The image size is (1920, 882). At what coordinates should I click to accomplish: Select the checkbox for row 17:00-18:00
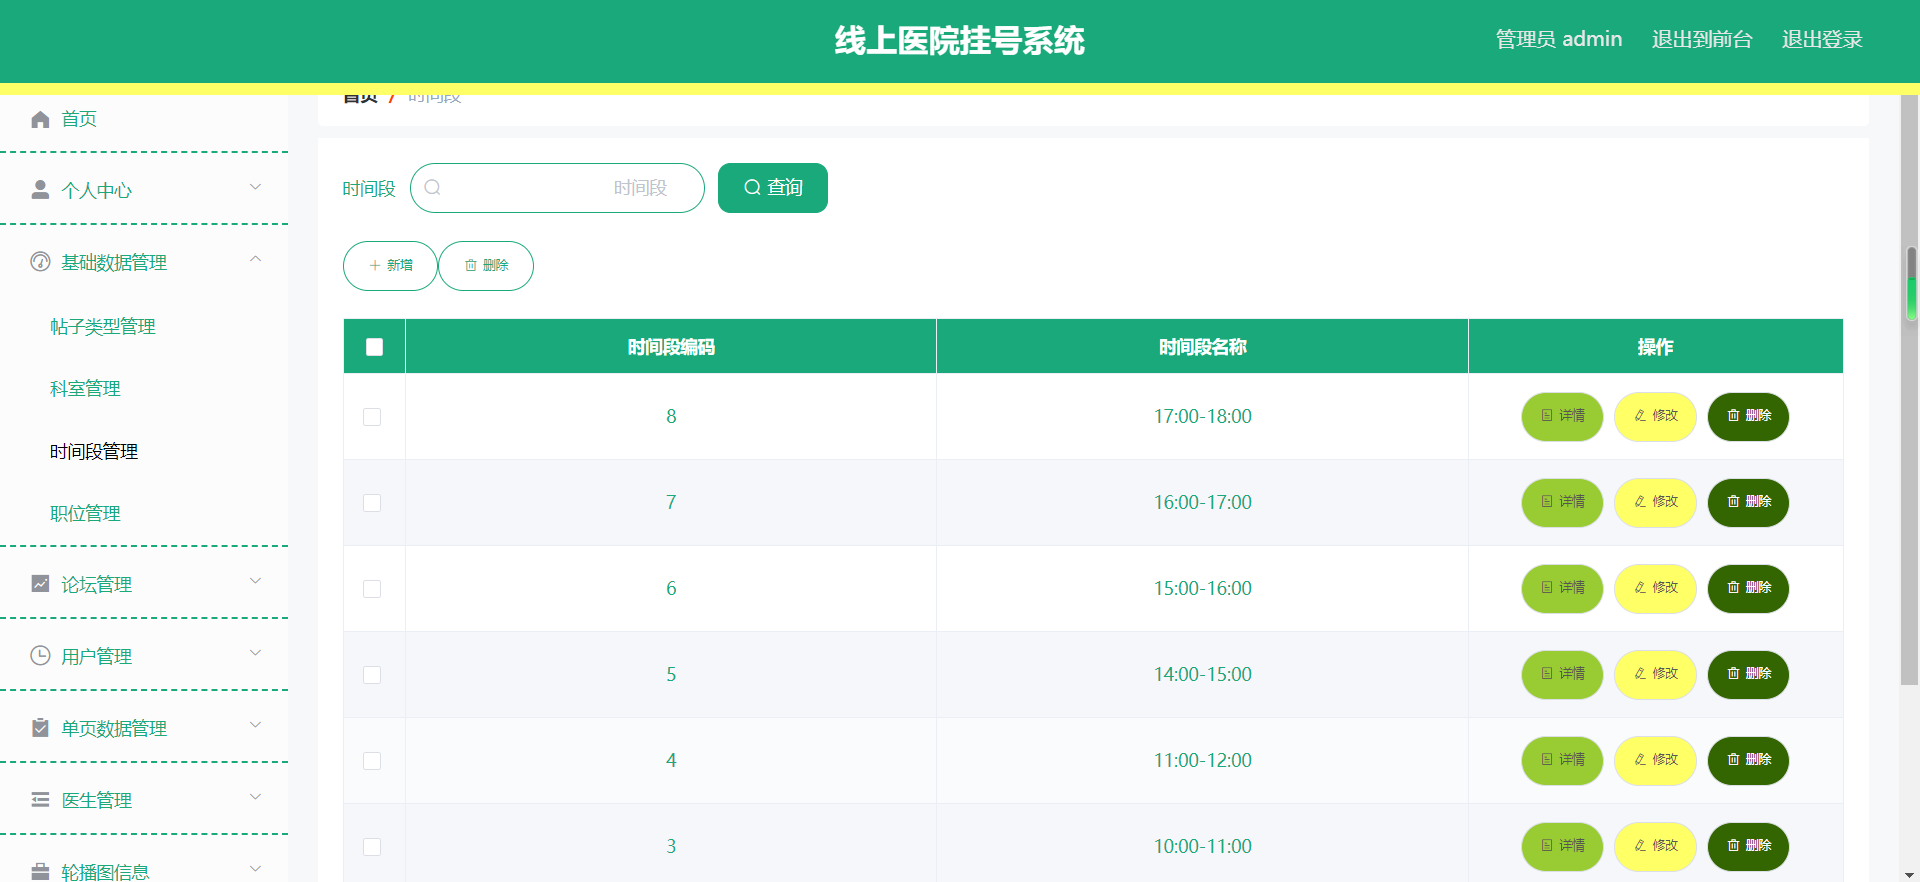point(372,417)
